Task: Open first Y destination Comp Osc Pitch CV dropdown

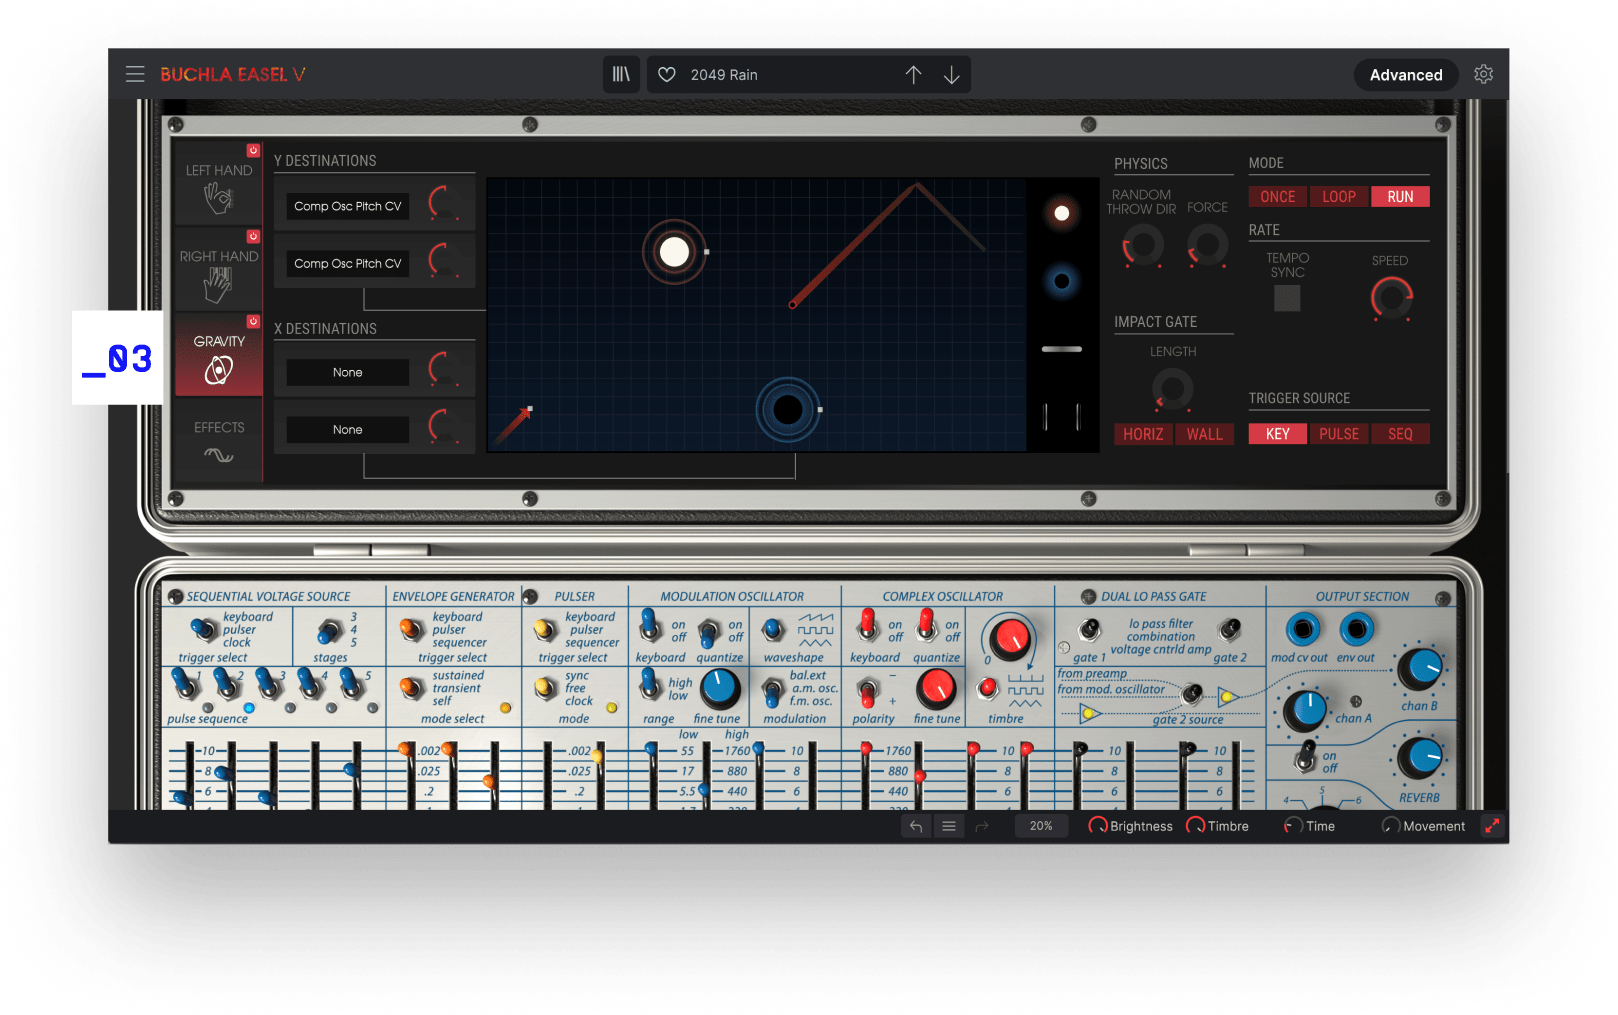Action: click(348, 206)
